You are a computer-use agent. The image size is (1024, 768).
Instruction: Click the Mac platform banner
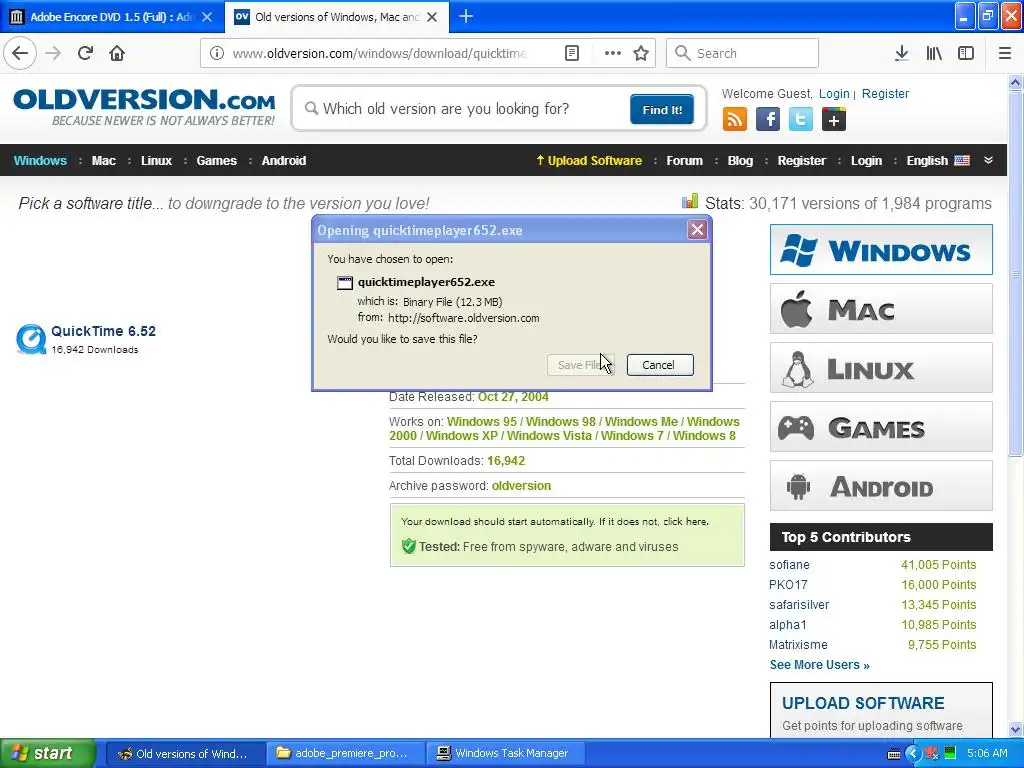pyautogui.click(x=881, y=308)
